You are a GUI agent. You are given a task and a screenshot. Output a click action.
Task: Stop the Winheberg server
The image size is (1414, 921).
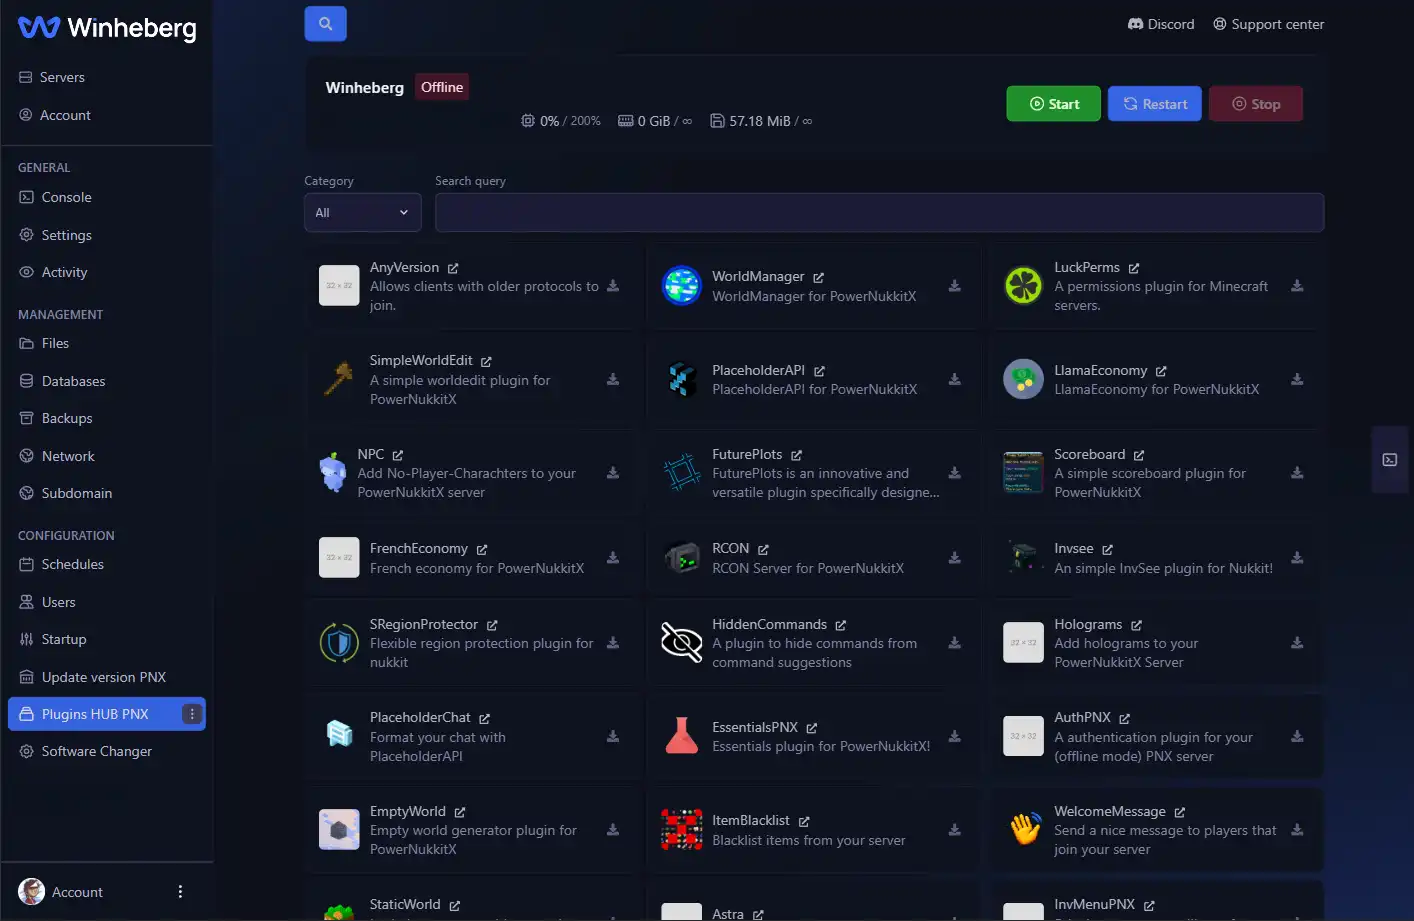tap(1255, 104)
